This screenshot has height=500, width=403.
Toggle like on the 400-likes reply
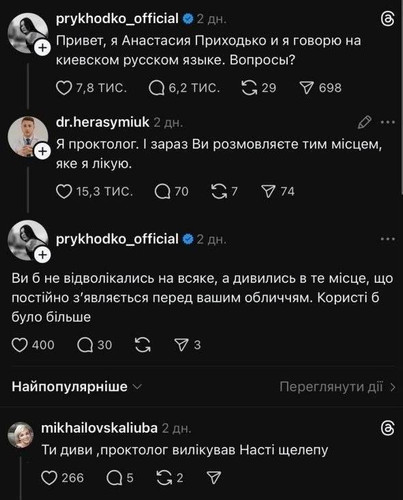(x=19, y=345)
